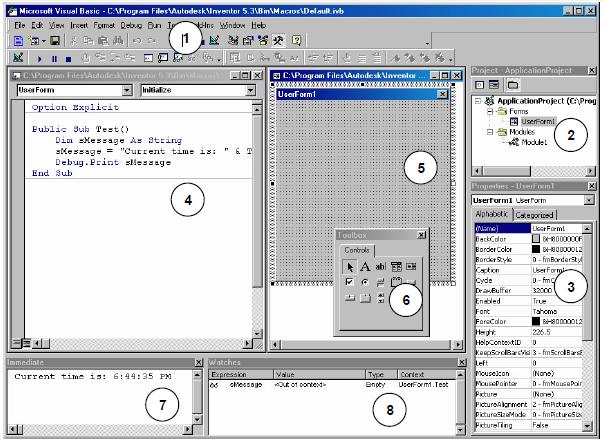This screenshot has height=443, width=604.
Task: Click the Find binoculars icon
Action: tap(118, 40)
